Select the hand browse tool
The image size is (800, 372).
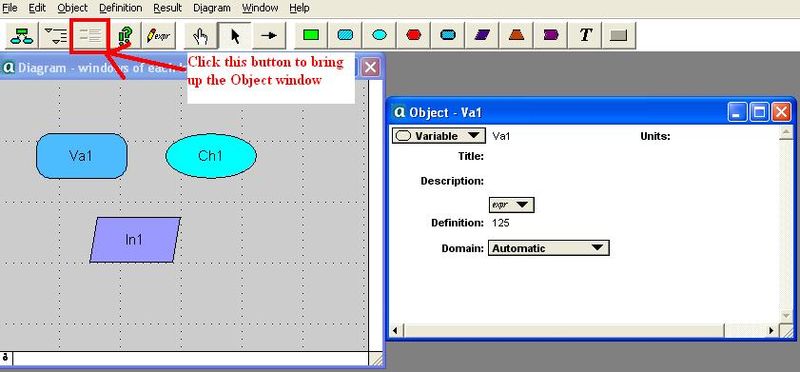[x=200, y=35]
